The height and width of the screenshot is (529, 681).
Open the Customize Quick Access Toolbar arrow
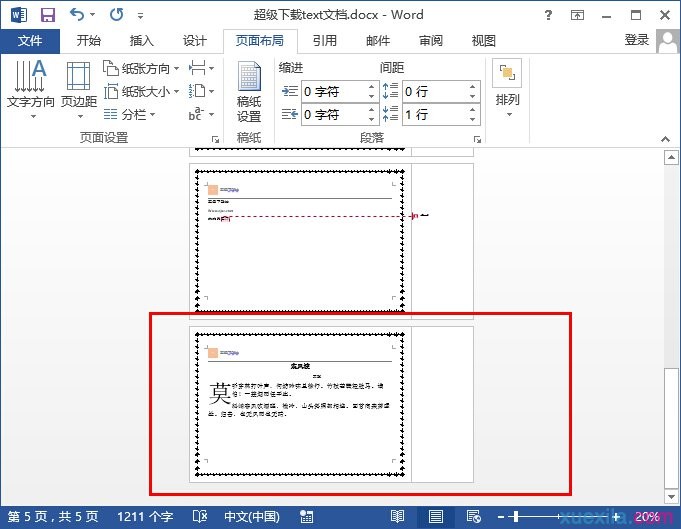coord(140,16)
